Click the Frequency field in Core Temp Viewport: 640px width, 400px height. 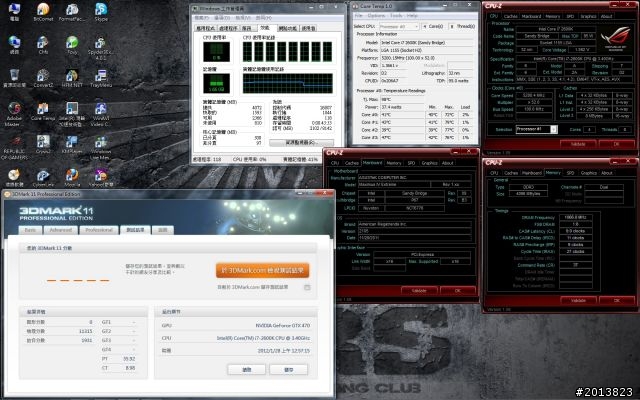[x=426, y=58]
